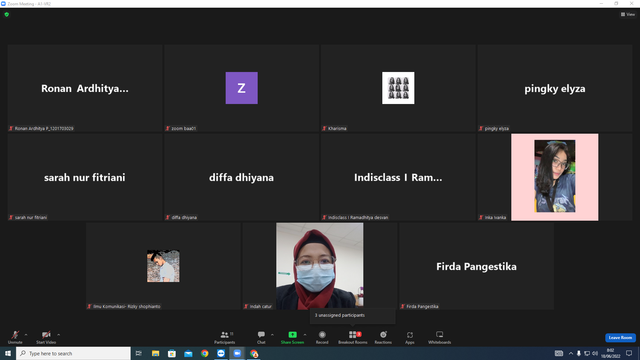
Task: Open the View layout menu
Action: (628, 14)
